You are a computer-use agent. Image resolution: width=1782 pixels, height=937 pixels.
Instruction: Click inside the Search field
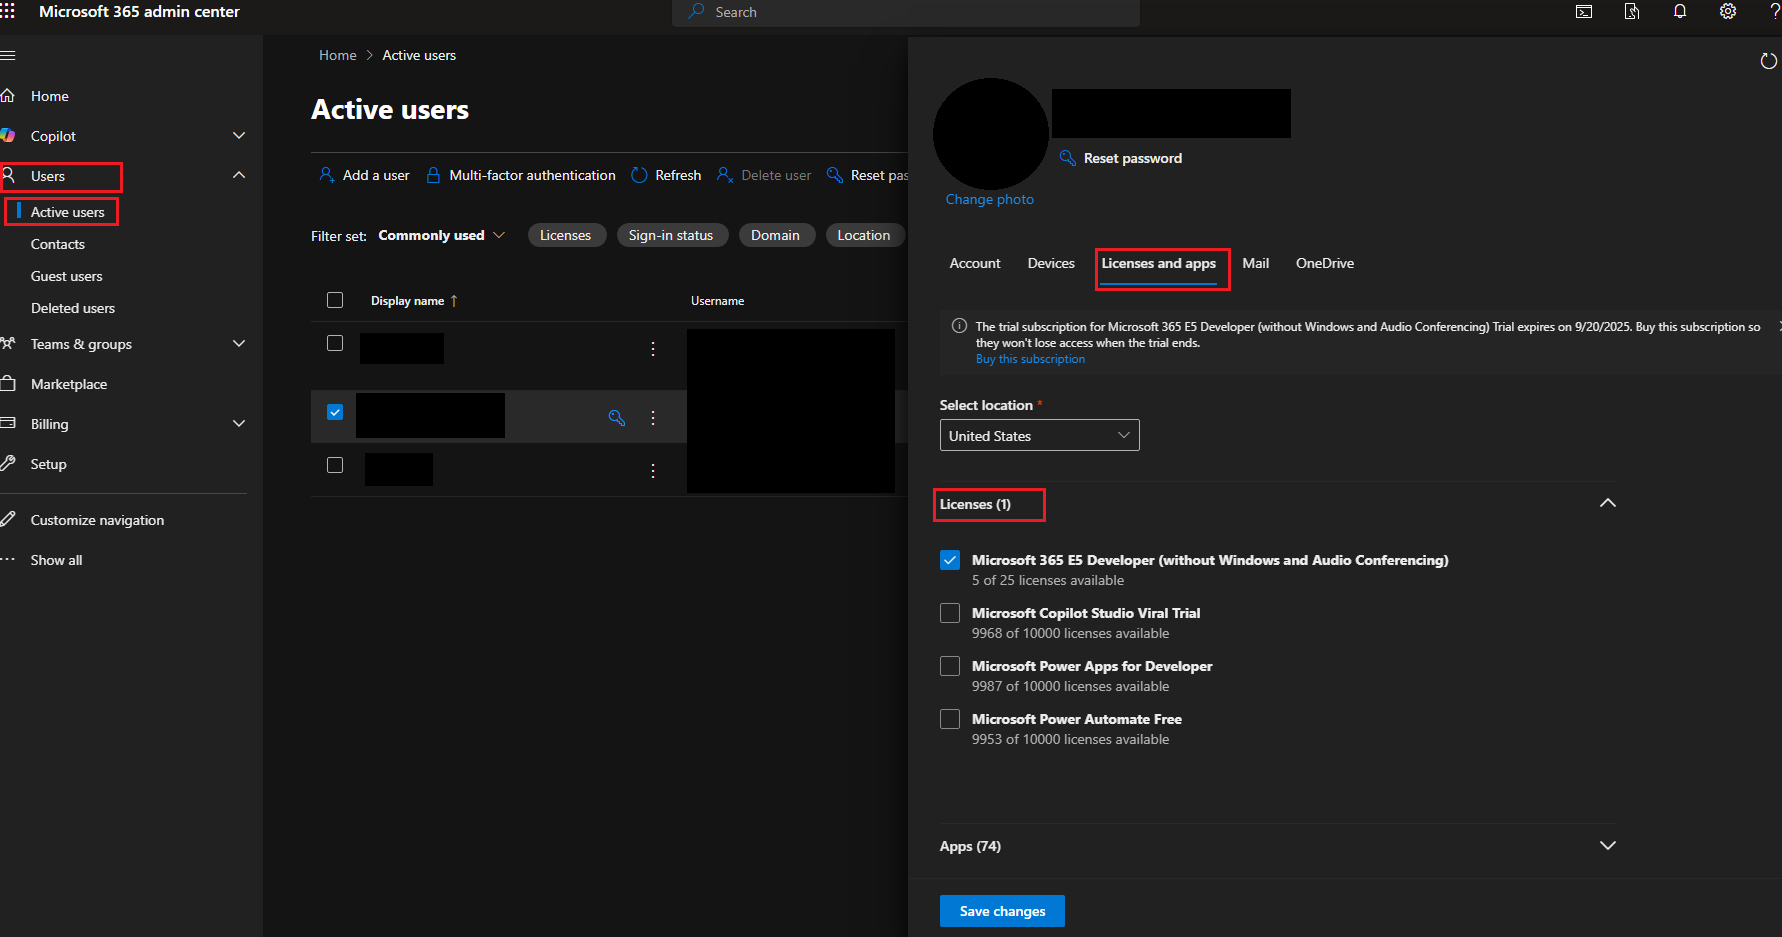(905, 12)
